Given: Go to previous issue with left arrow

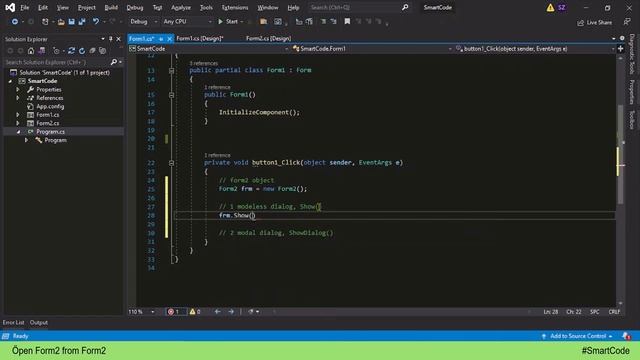Looking at the screenshot, I should (x=218, y=312).
